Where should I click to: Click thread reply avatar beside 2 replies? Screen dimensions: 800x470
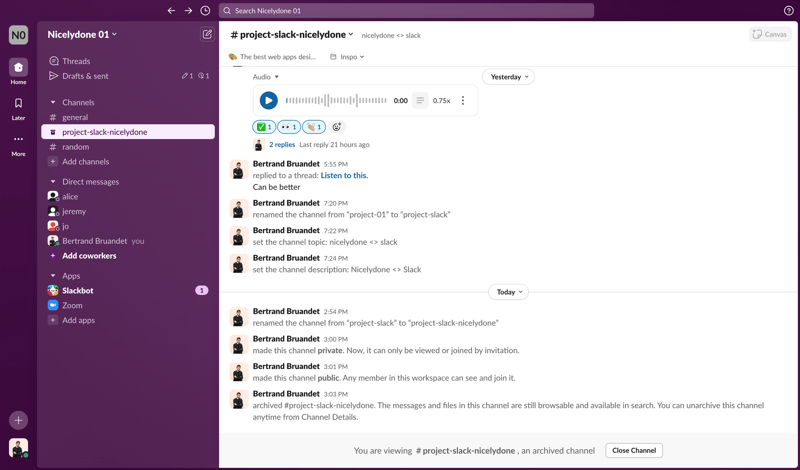(259, 145)
